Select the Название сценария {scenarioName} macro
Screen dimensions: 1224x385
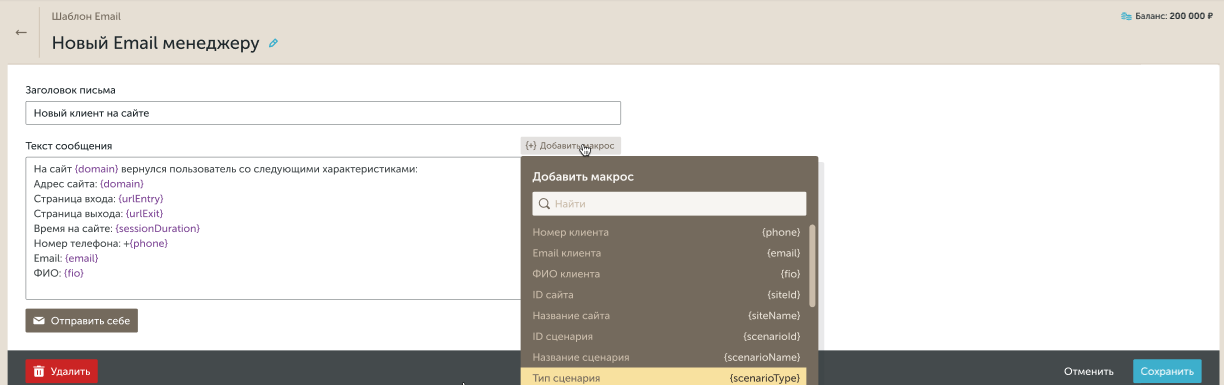click(667, 358)
